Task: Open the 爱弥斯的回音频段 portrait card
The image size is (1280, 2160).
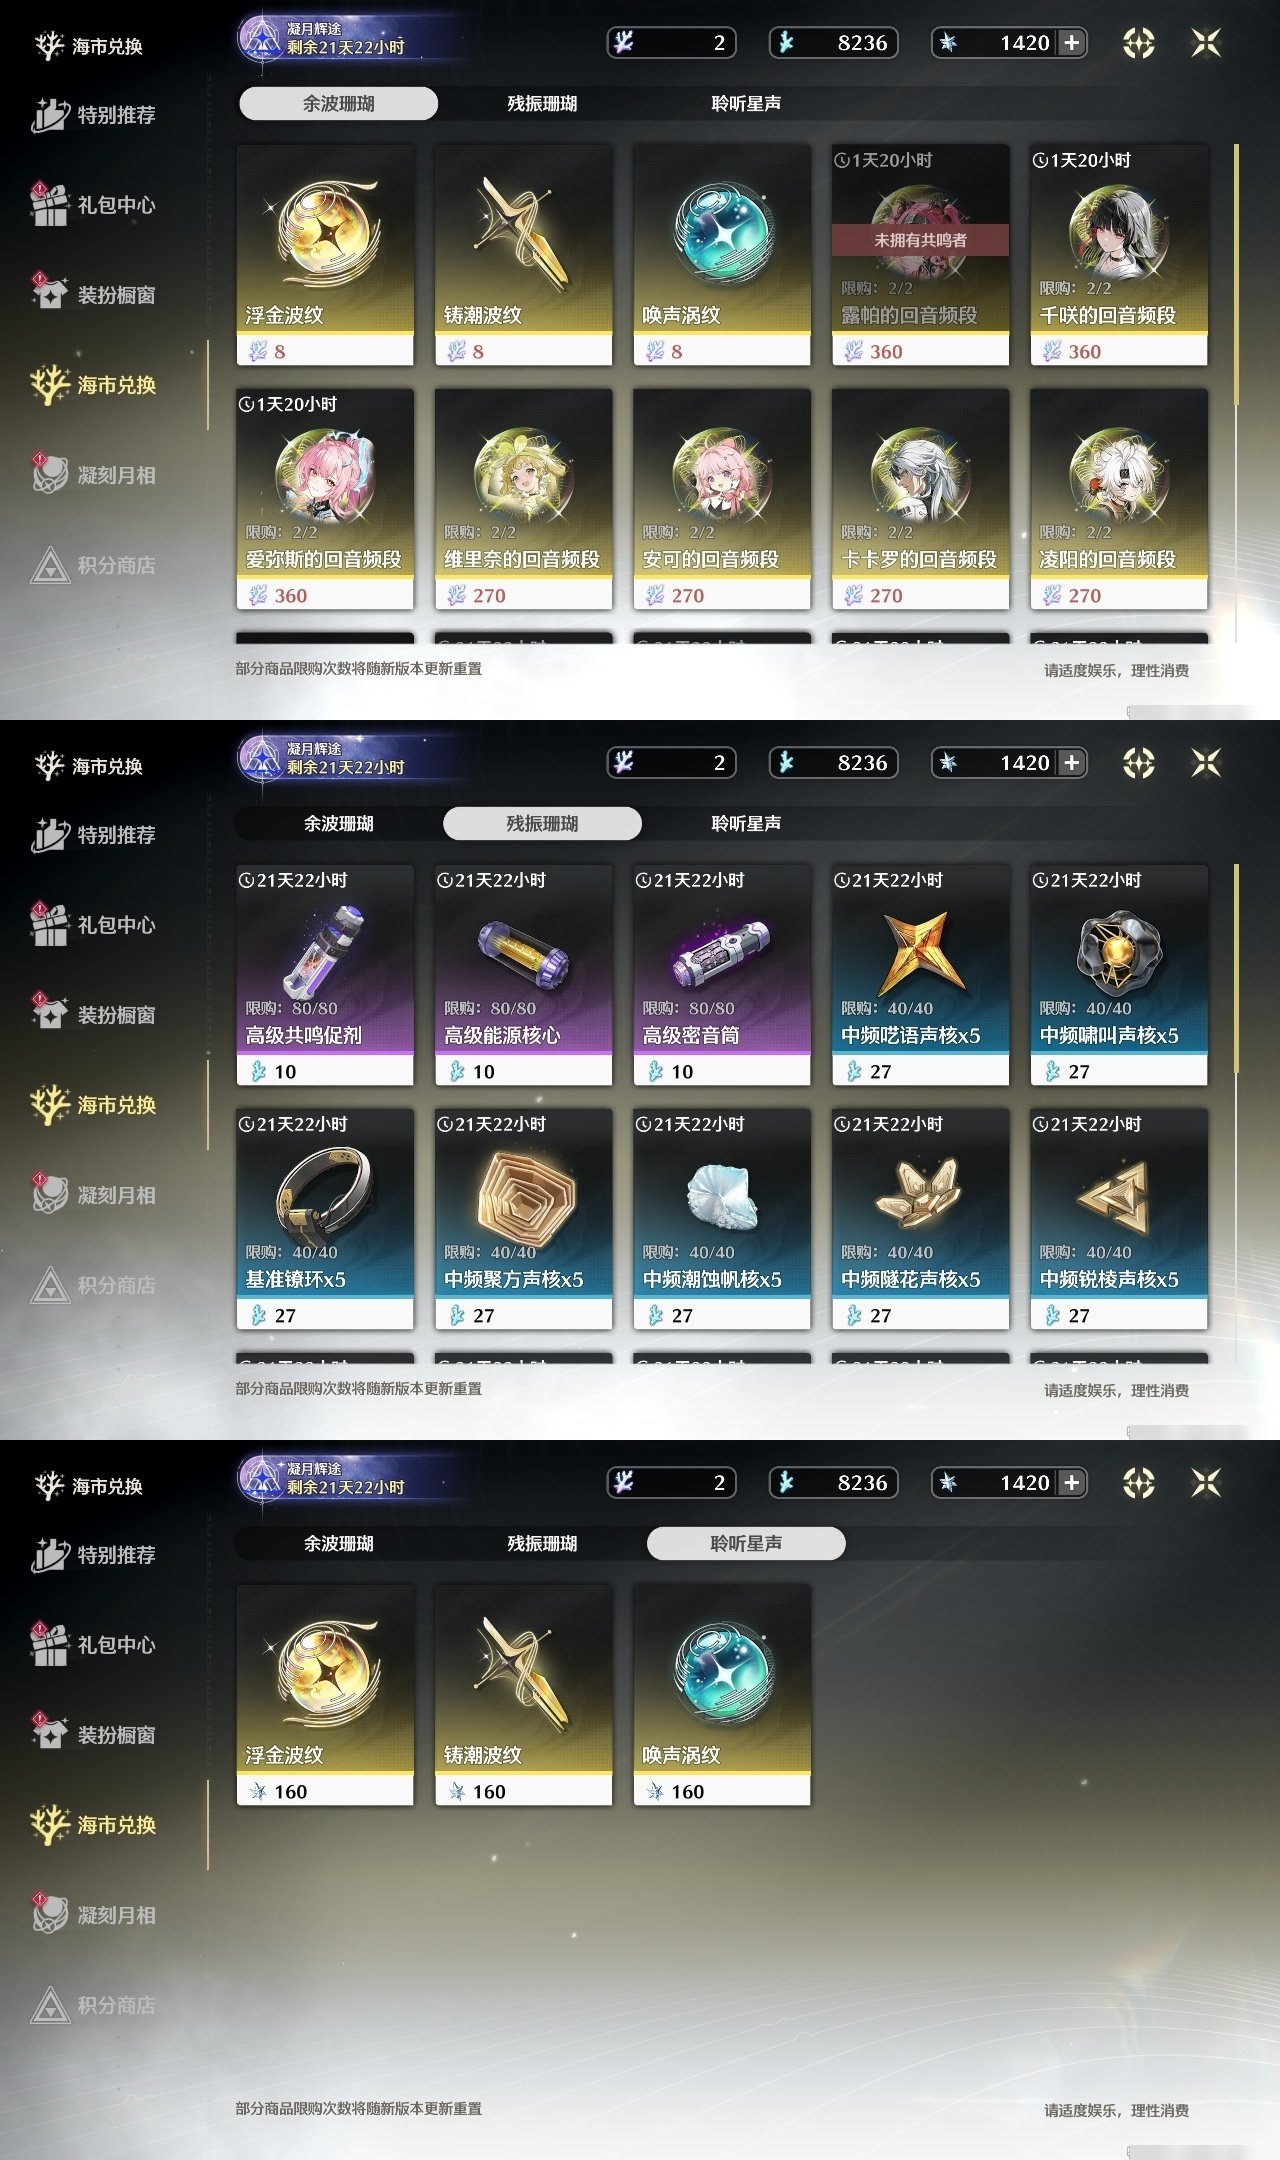Action: tap(325, 499)
